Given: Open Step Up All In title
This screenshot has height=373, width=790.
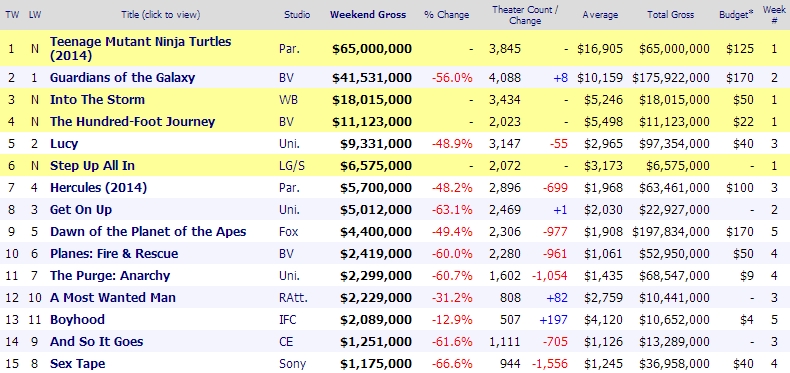Looking at the screenshot, I should pyautogui.click(x=92, y=166).
